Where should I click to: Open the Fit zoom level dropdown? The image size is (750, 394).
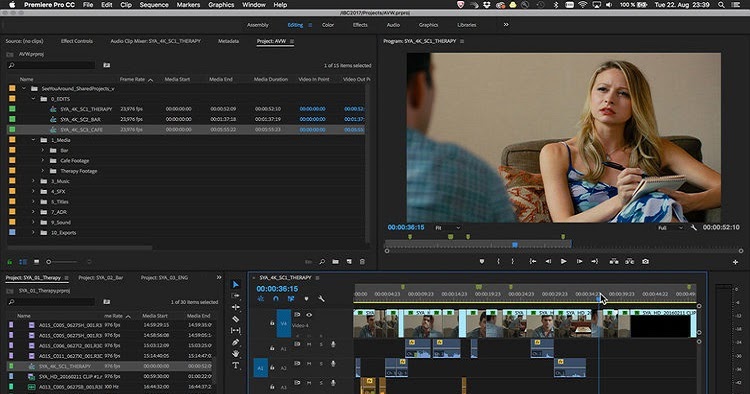(447, 228)
